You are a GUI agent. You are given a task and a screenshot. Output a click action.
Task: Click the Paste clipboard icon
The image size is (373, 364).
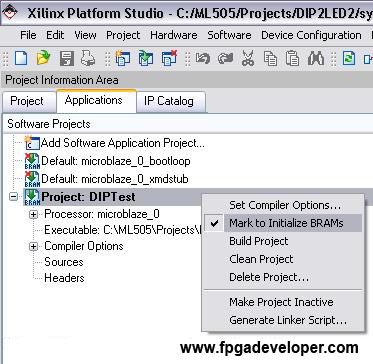point(292,59)
